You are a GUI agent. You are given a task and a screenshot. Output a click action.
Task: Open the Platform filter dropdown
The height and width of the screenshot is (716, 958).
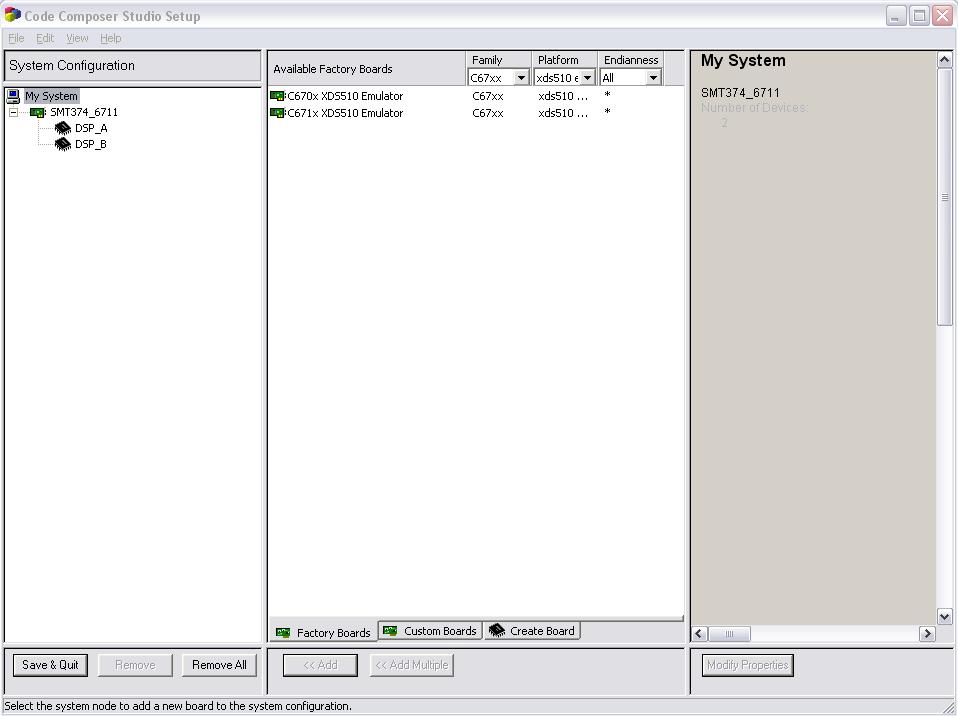coord(587,78)
